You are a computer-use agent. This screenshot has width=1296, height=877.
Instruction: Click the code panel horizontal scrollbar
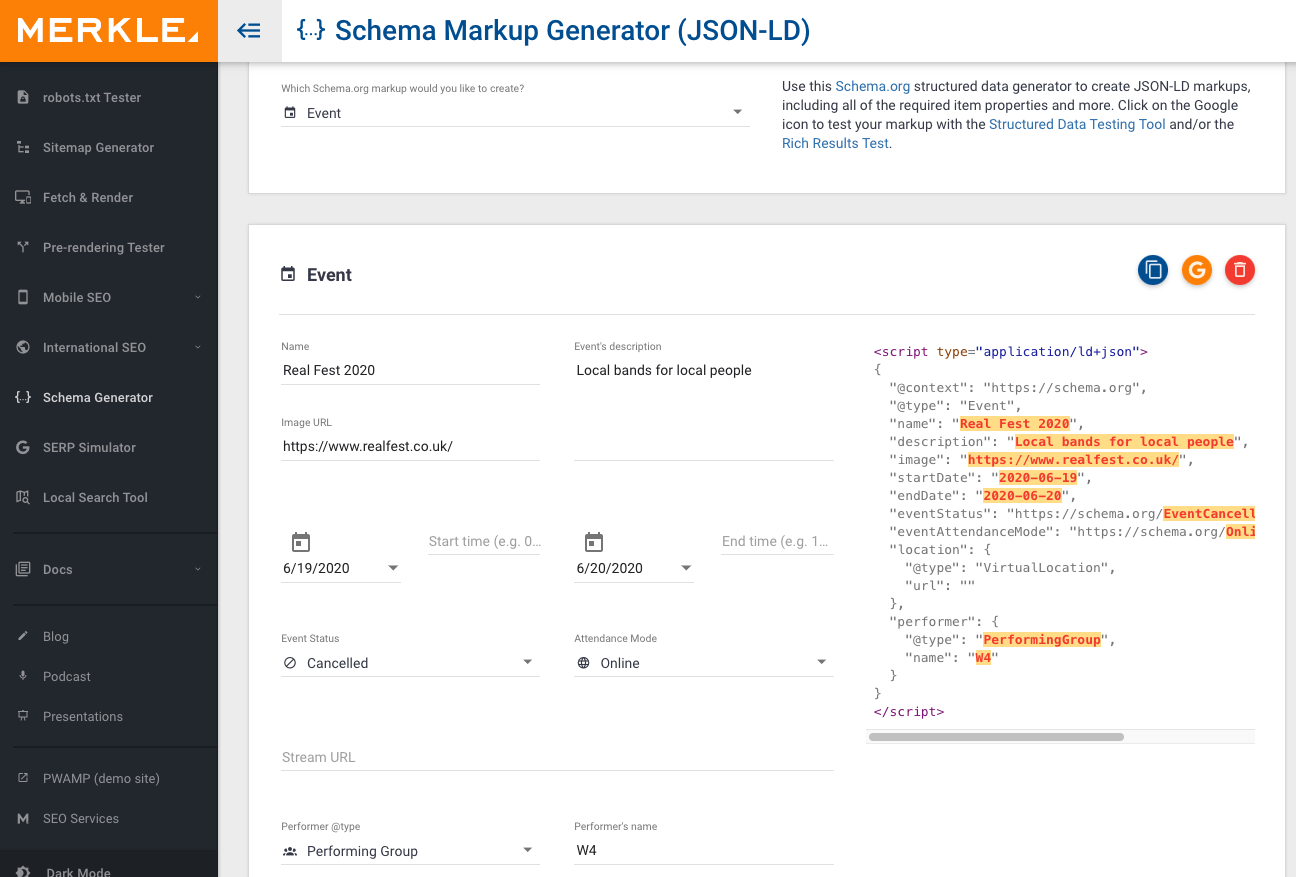click(996, 737)
